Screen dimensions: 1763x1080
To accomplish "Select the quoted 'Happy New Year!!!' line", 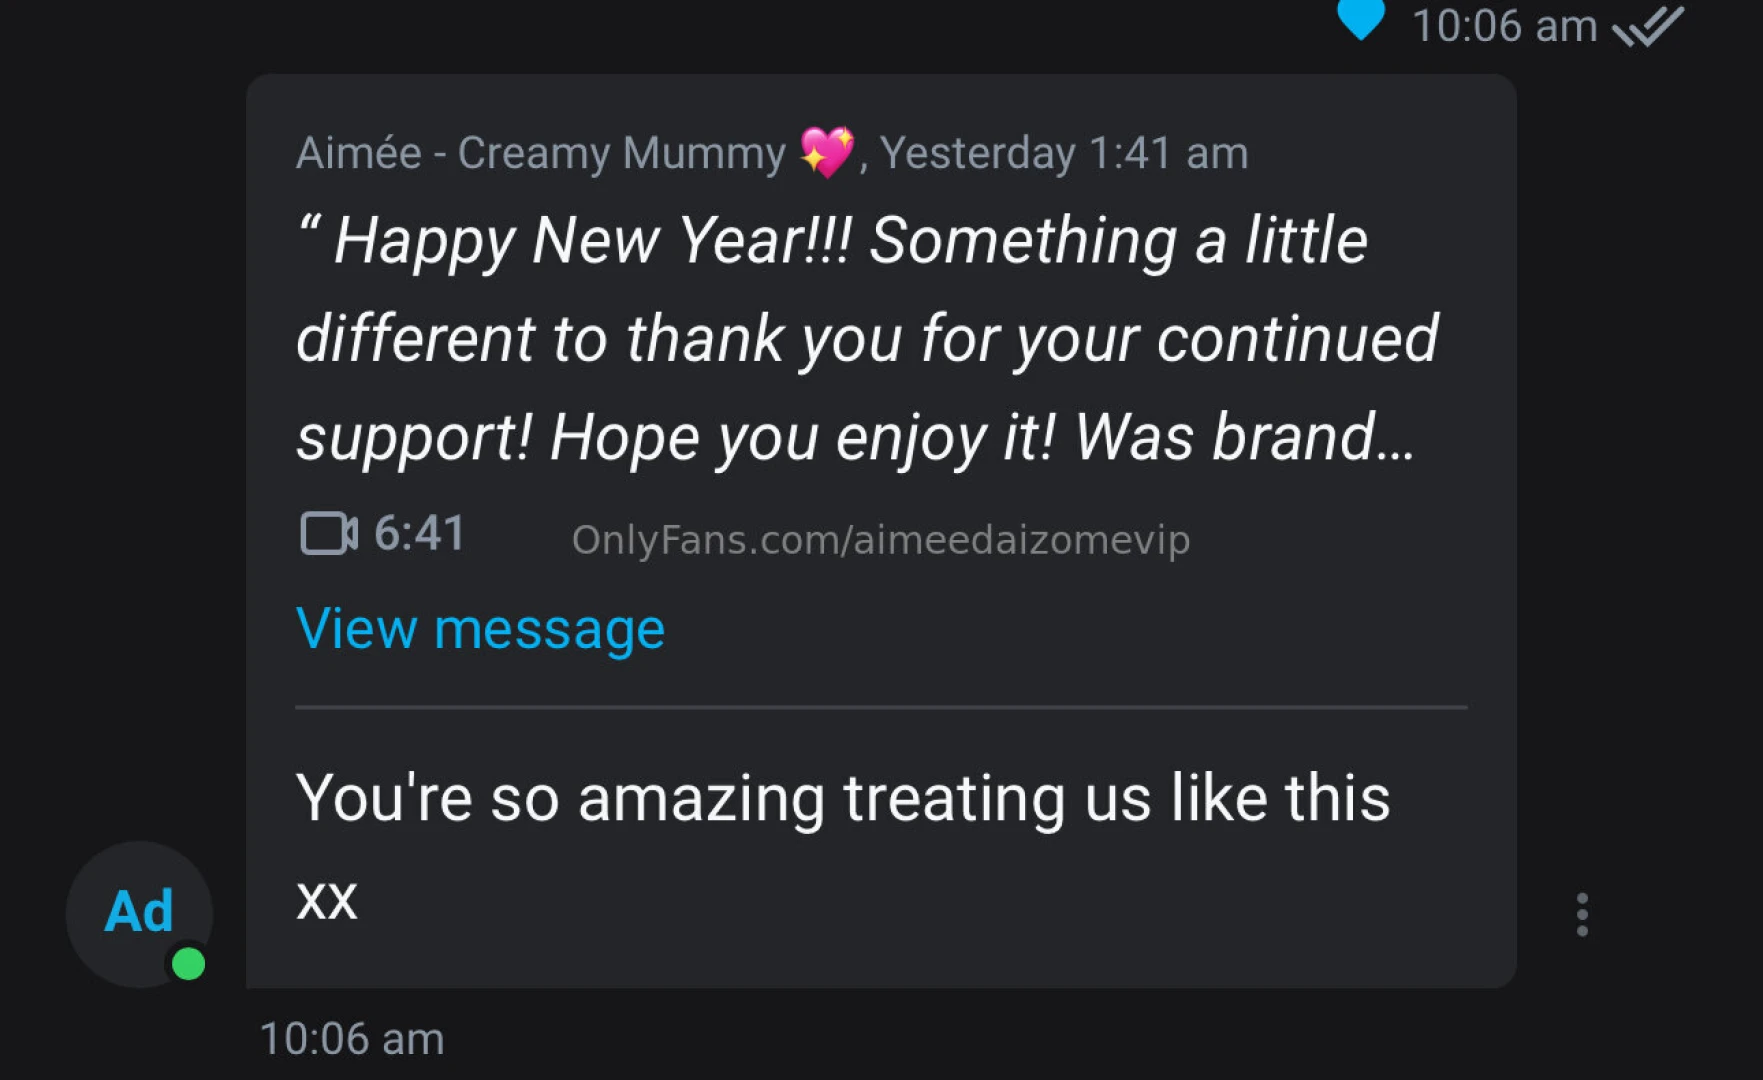I will 590,241.
